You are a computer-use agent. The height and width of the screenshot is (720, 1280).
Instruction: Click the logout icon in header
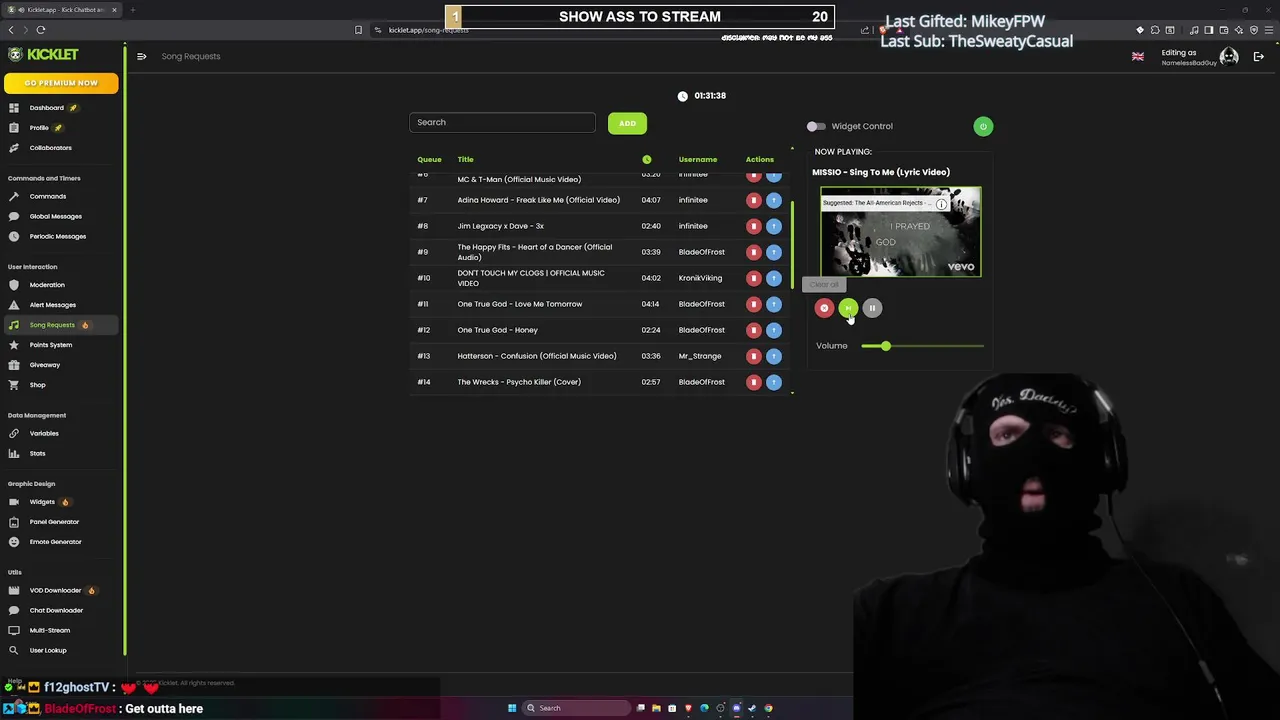pos(1259,57)
